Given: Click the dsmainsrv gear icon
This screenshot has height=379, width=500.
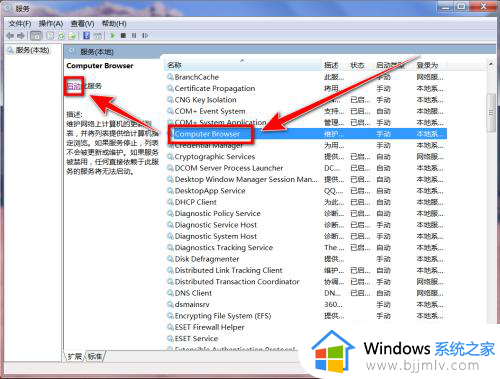Looking at the screenshot, I should [x=170, y=304].
